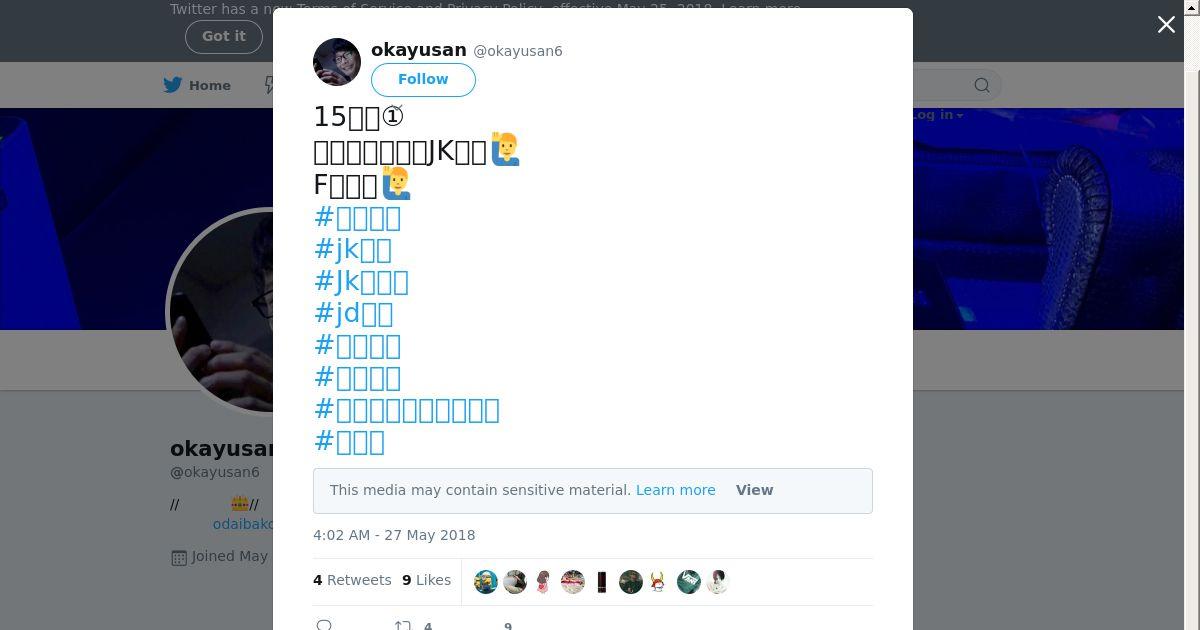Image resolution: width=1200 pixels, height=630 pixels.
Task: Open the hashtag beginning with capital #Jk
Action: (361, 282)
